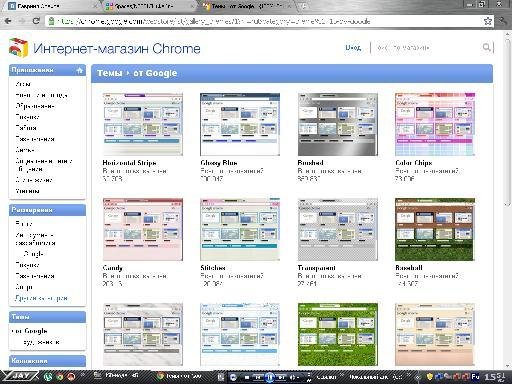Screen dimensions: 513x384
Task: Open the Horizontal Stripes theme thumbnail
Action: pos(143,124)
